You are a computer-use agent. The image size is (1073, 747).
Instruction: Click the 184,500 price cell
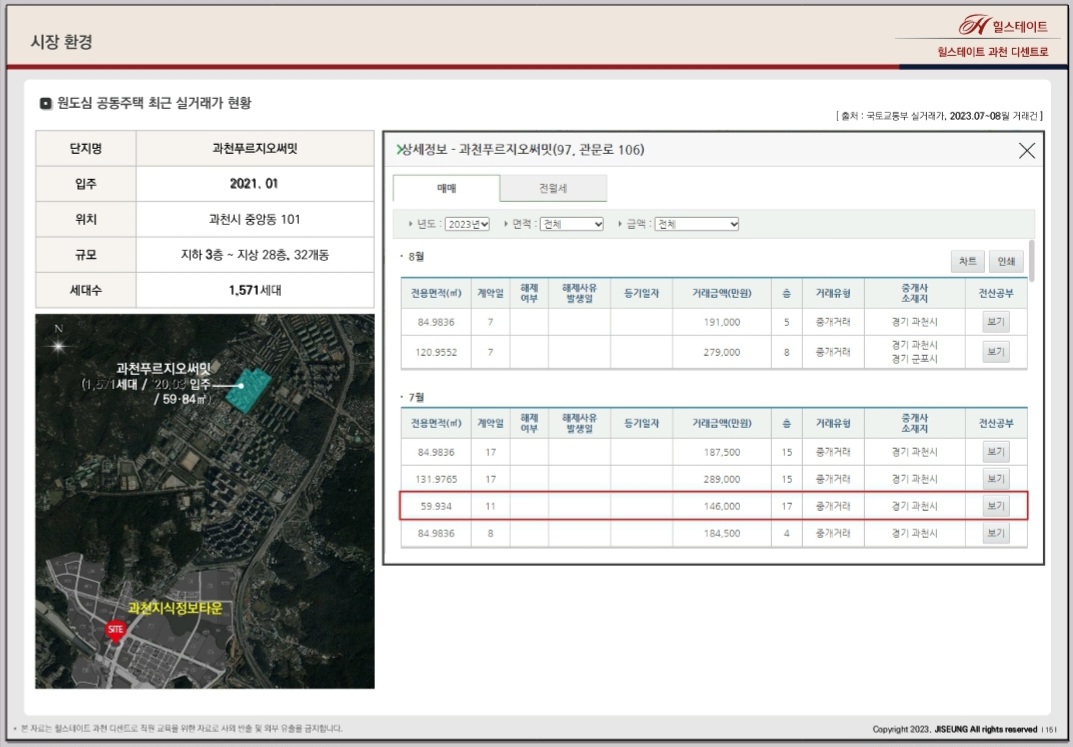(x=721, y=533)
